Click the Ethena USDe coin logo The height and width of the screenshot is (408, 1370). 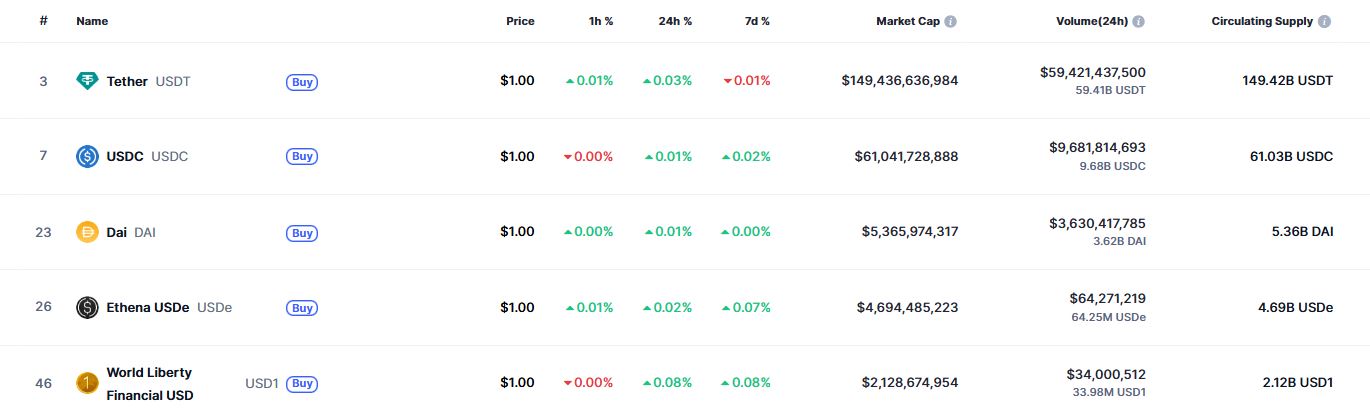tap(88, 307)
